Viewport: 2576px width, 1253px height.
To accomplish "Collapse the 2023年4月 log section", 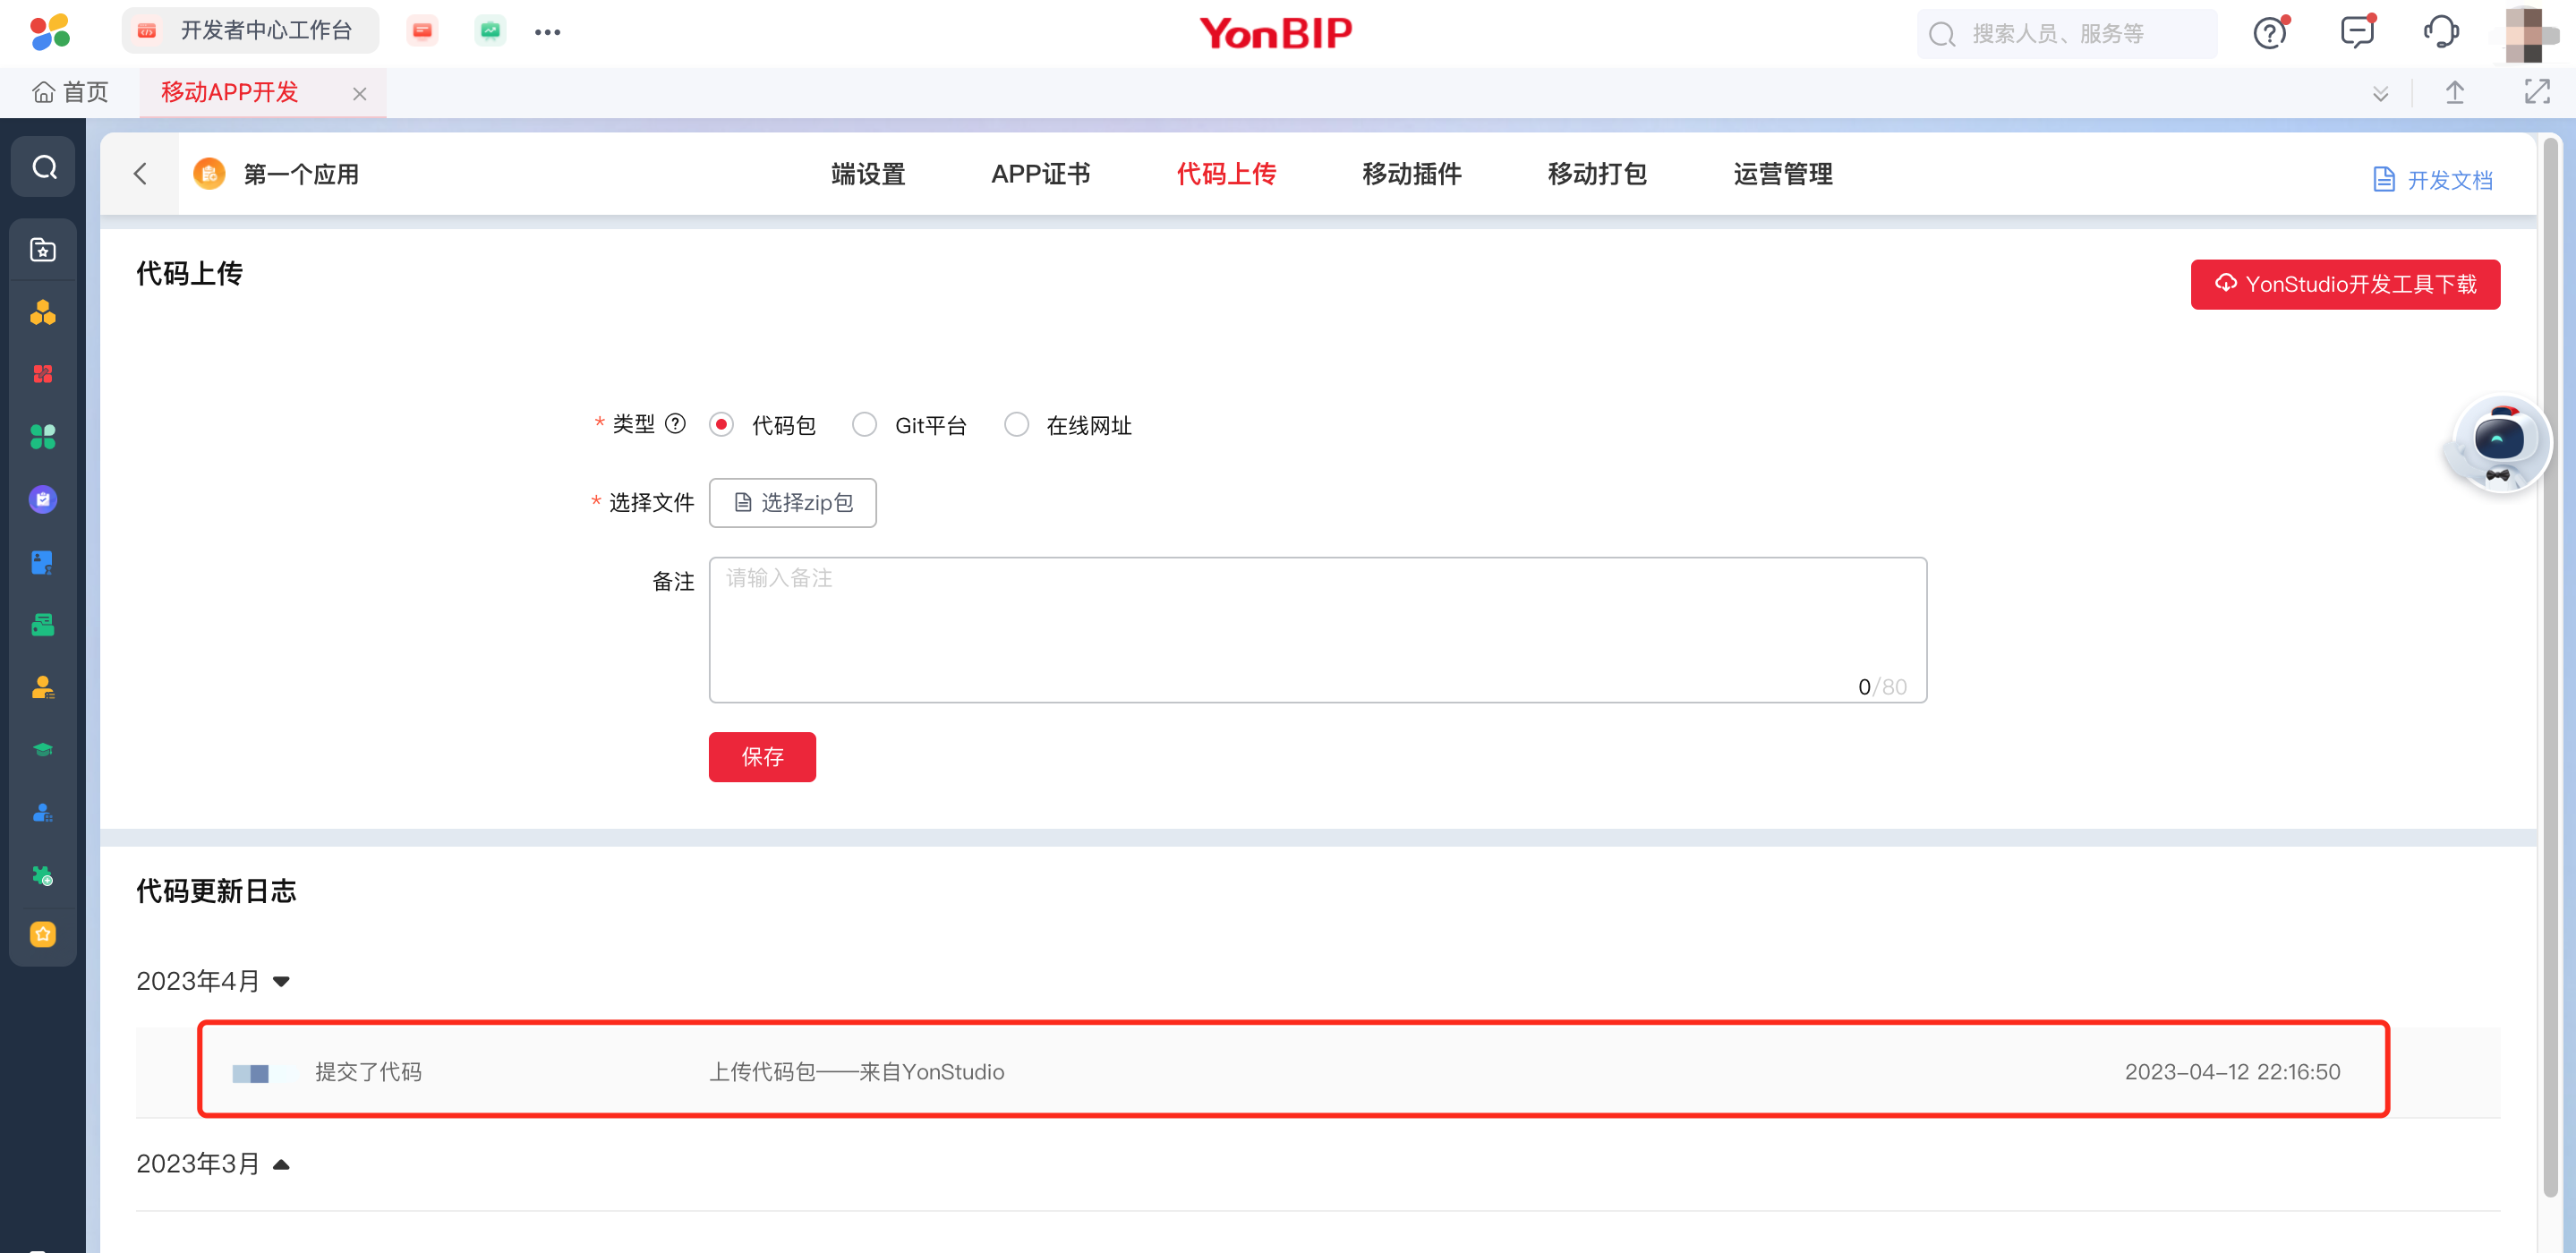I will pyautogui.click(x=281, y=981).
